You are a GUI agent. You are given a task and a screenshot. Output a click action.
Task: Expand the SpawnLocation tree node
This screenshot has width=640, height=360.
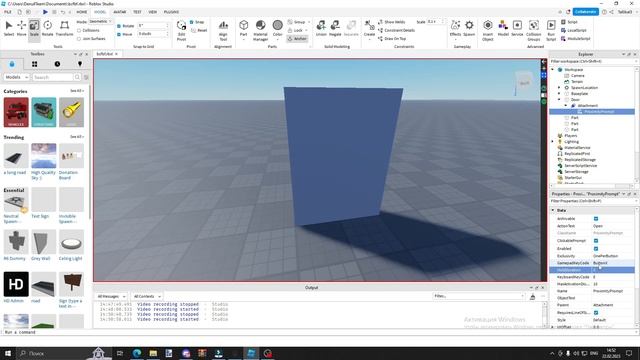pos(559,87)
